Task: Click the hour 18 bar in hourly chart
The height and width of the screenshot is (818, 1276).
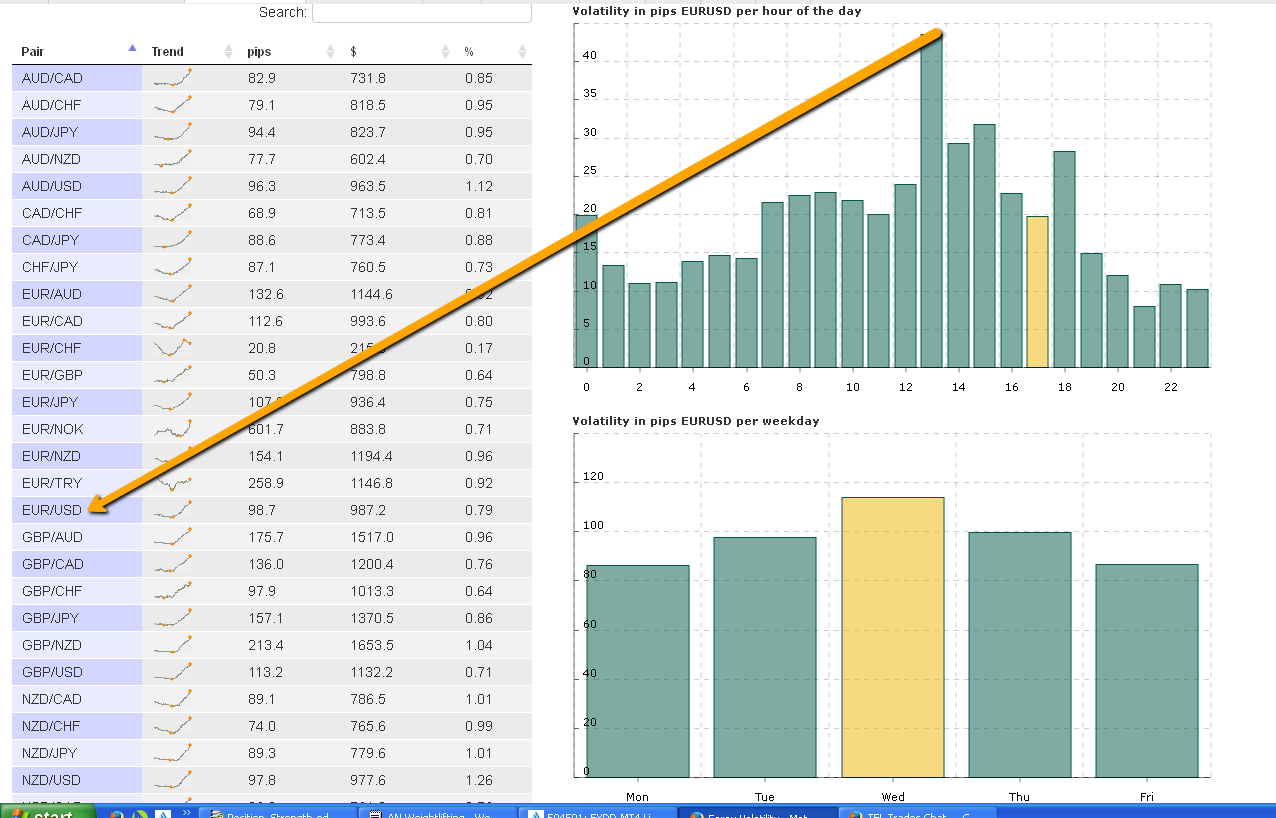Action: (1064, 259)
